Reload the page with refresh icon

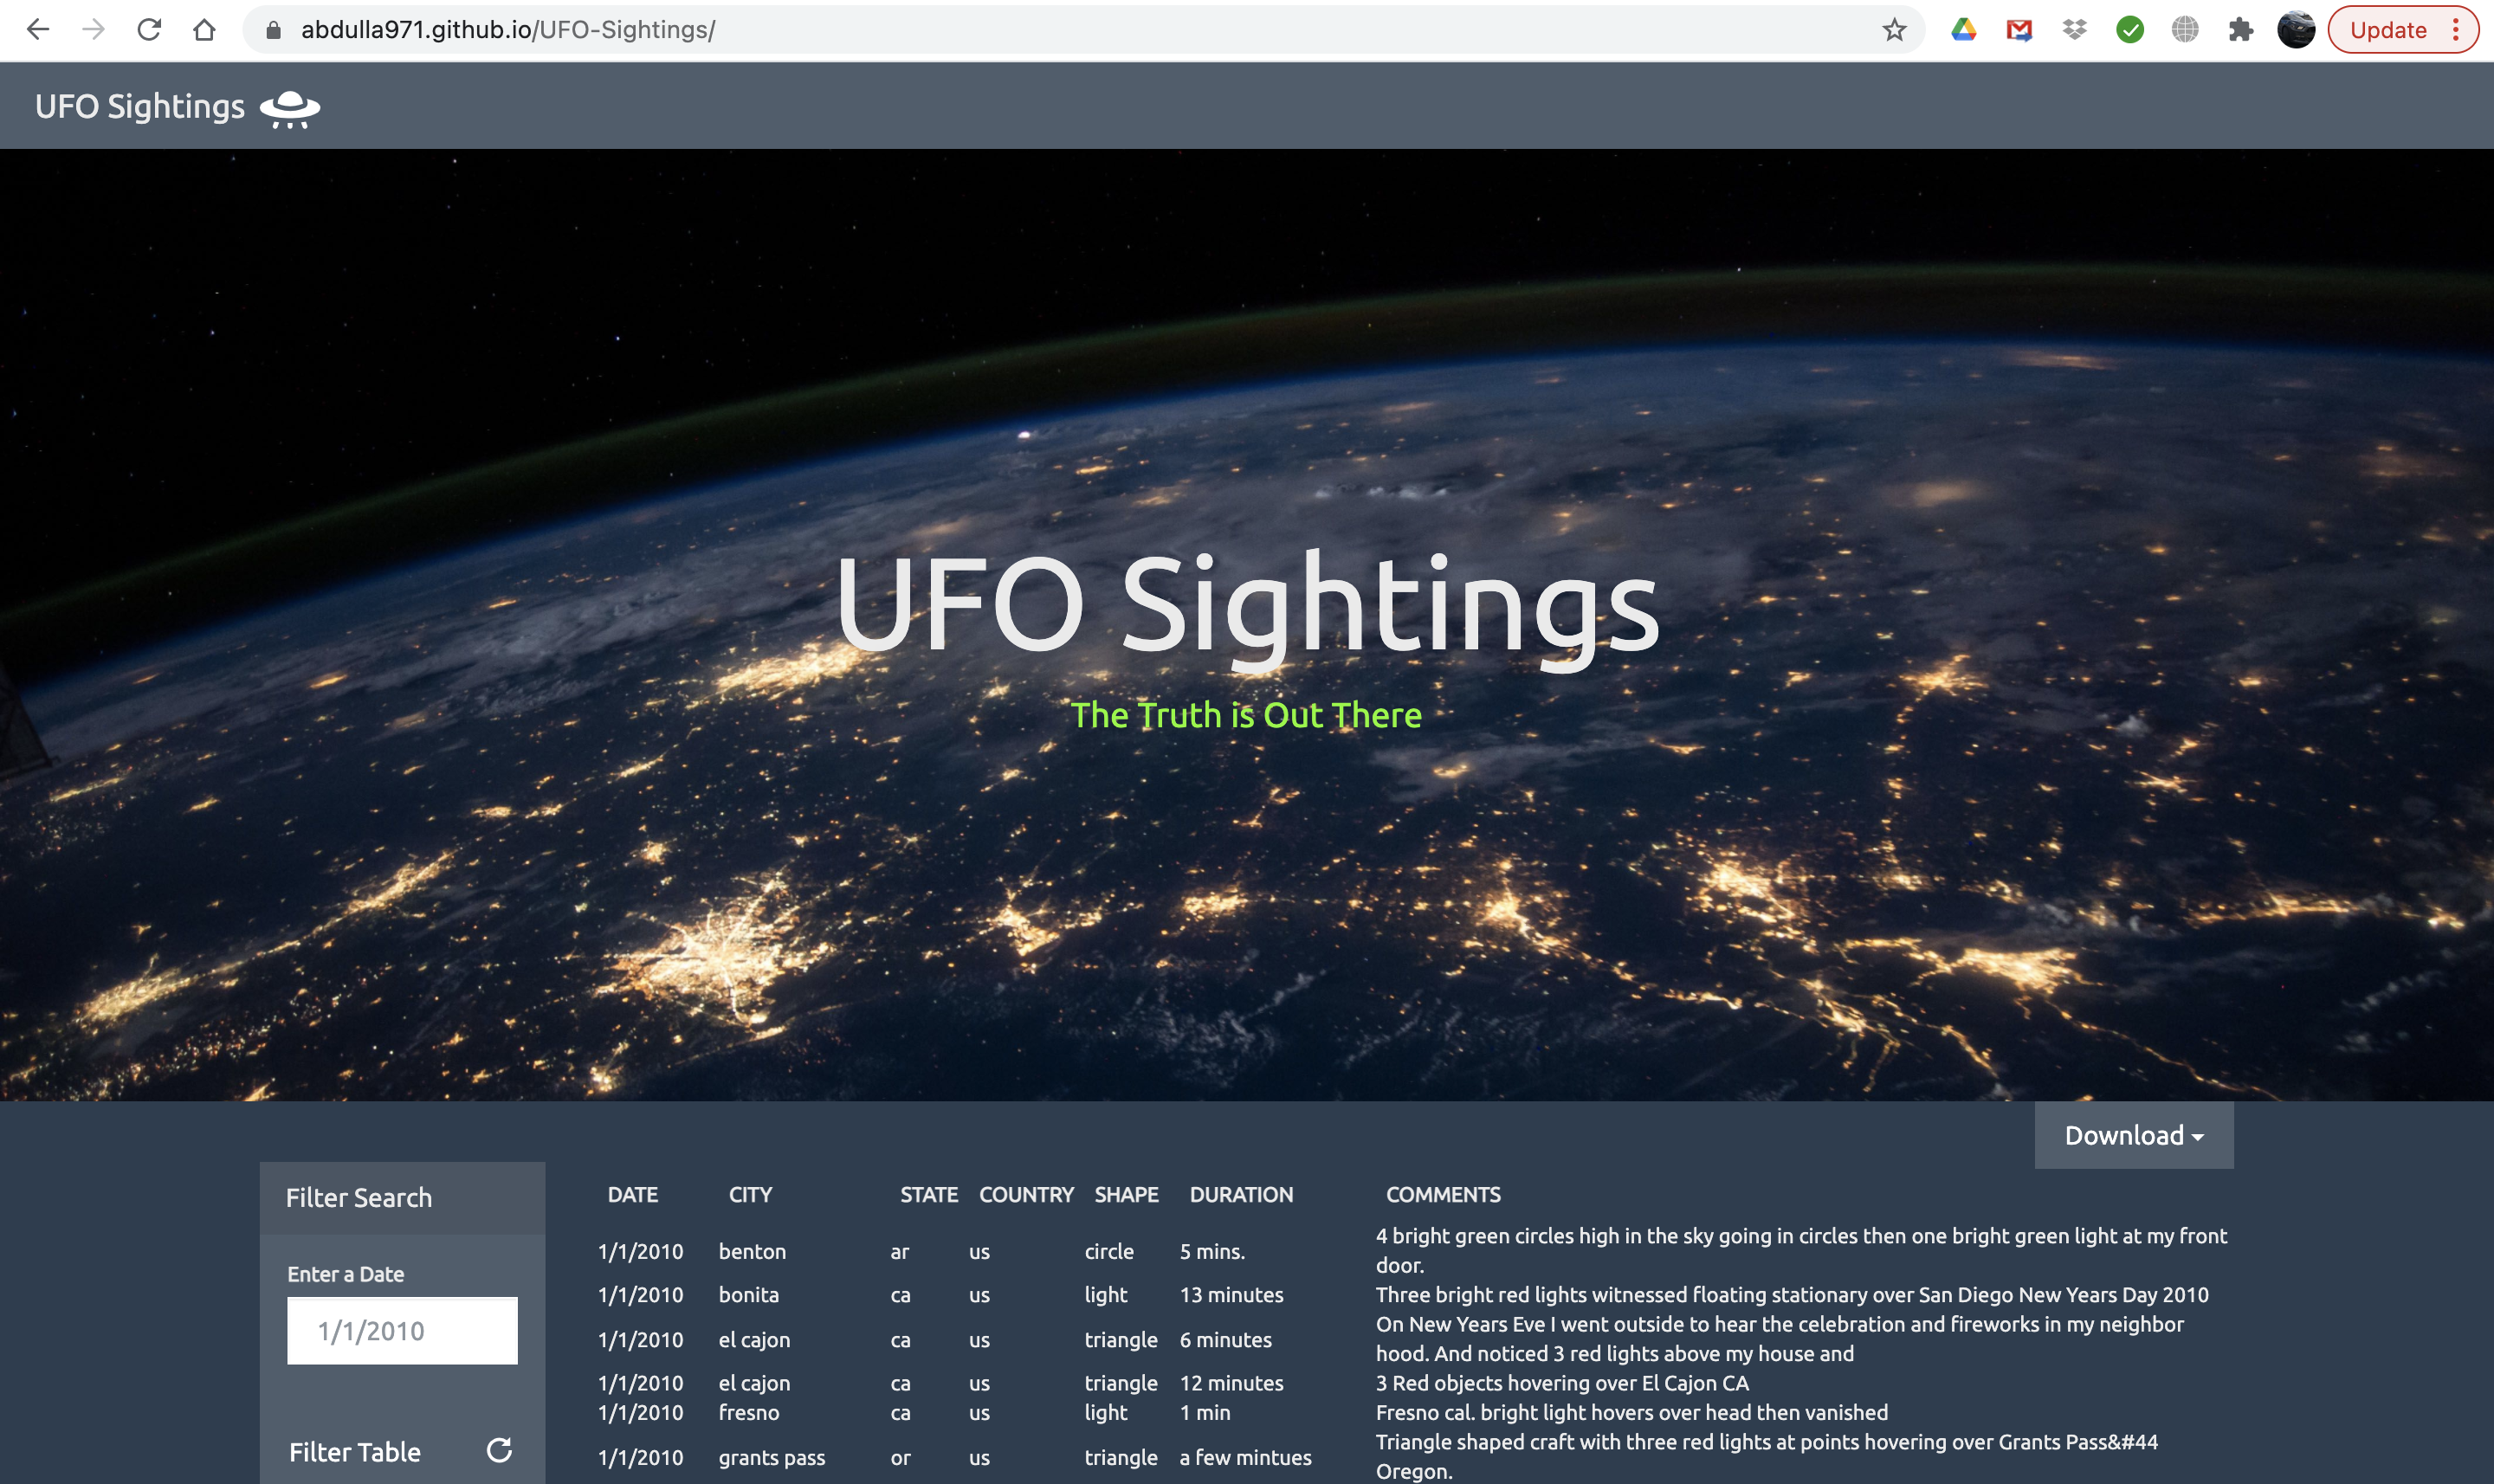tap(149, 30)
